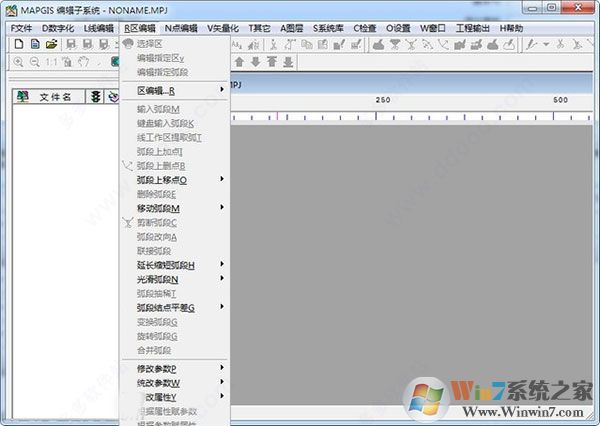Click the edit-state icon right of traffic light
This screenshot has width=600, height=426.
click(x=113, y=97)
